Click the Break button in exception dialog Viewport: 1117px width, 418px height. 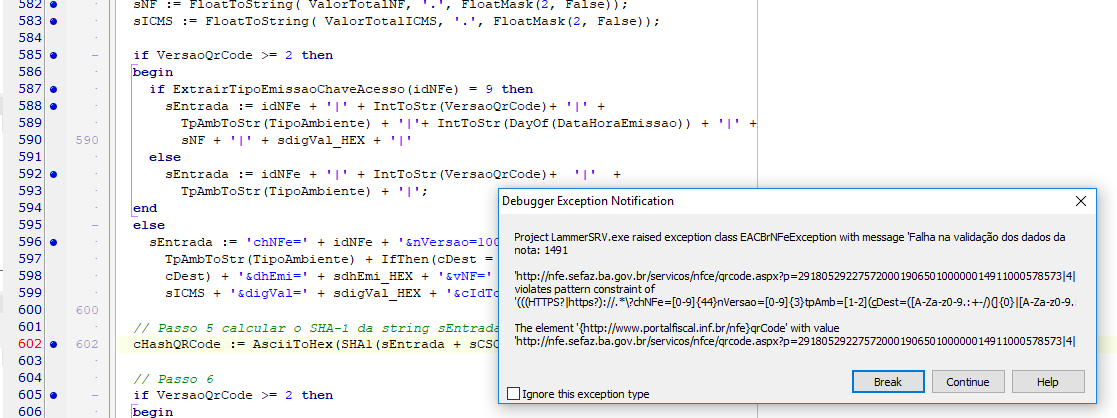pos(888,382)
